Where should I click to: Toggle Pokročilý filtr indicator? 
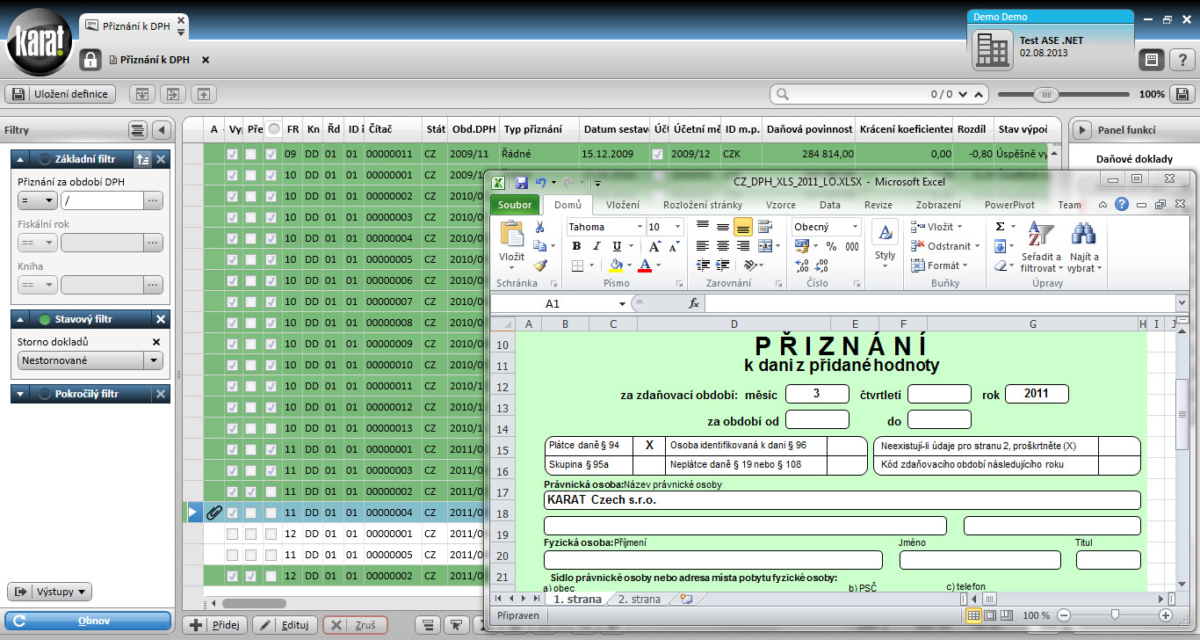45,394
